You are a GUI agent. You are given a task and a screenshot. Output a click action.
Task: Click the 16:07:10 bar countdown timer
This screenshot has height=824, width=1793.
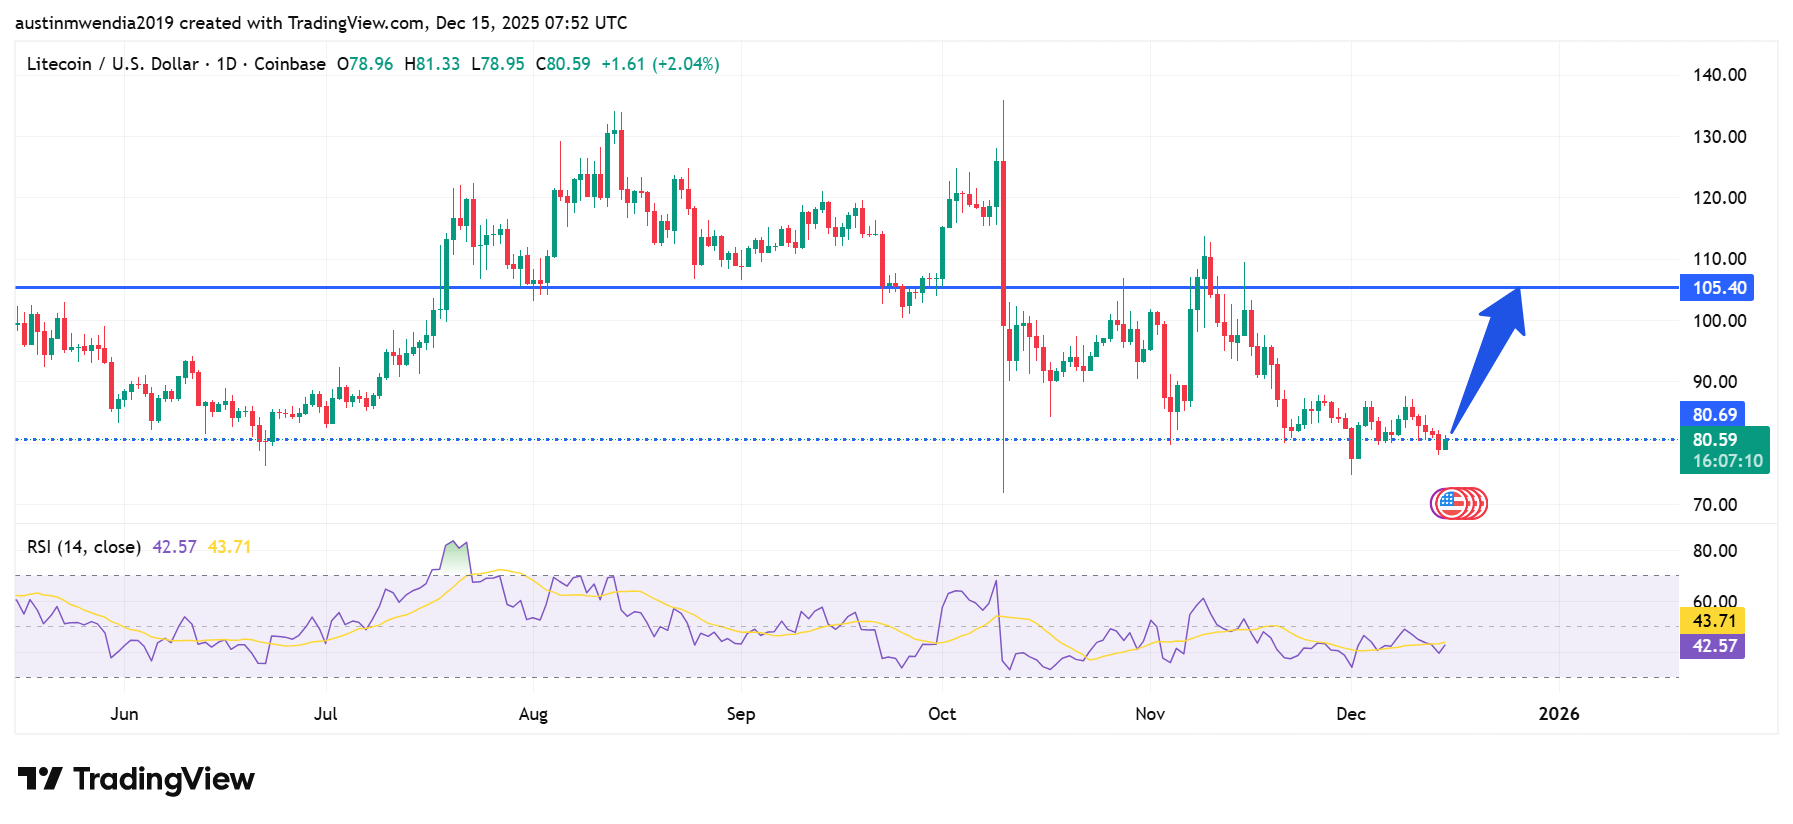click(1727, 461)
